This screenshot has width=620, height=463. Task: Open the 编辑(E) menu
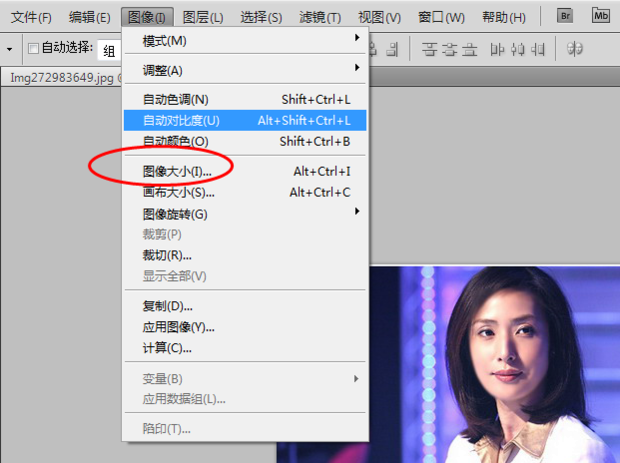pyautogui.click(x=89, y=17)
